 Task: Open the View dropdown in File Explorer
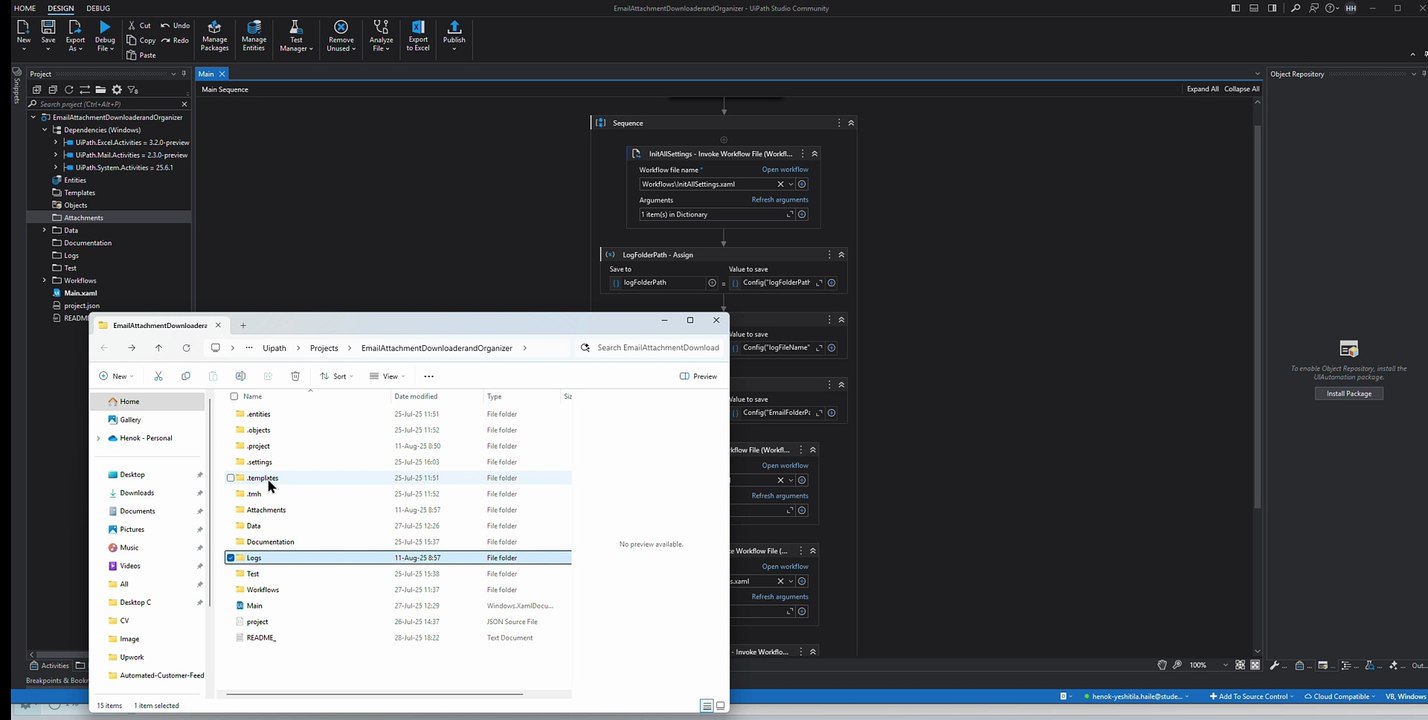387,376
